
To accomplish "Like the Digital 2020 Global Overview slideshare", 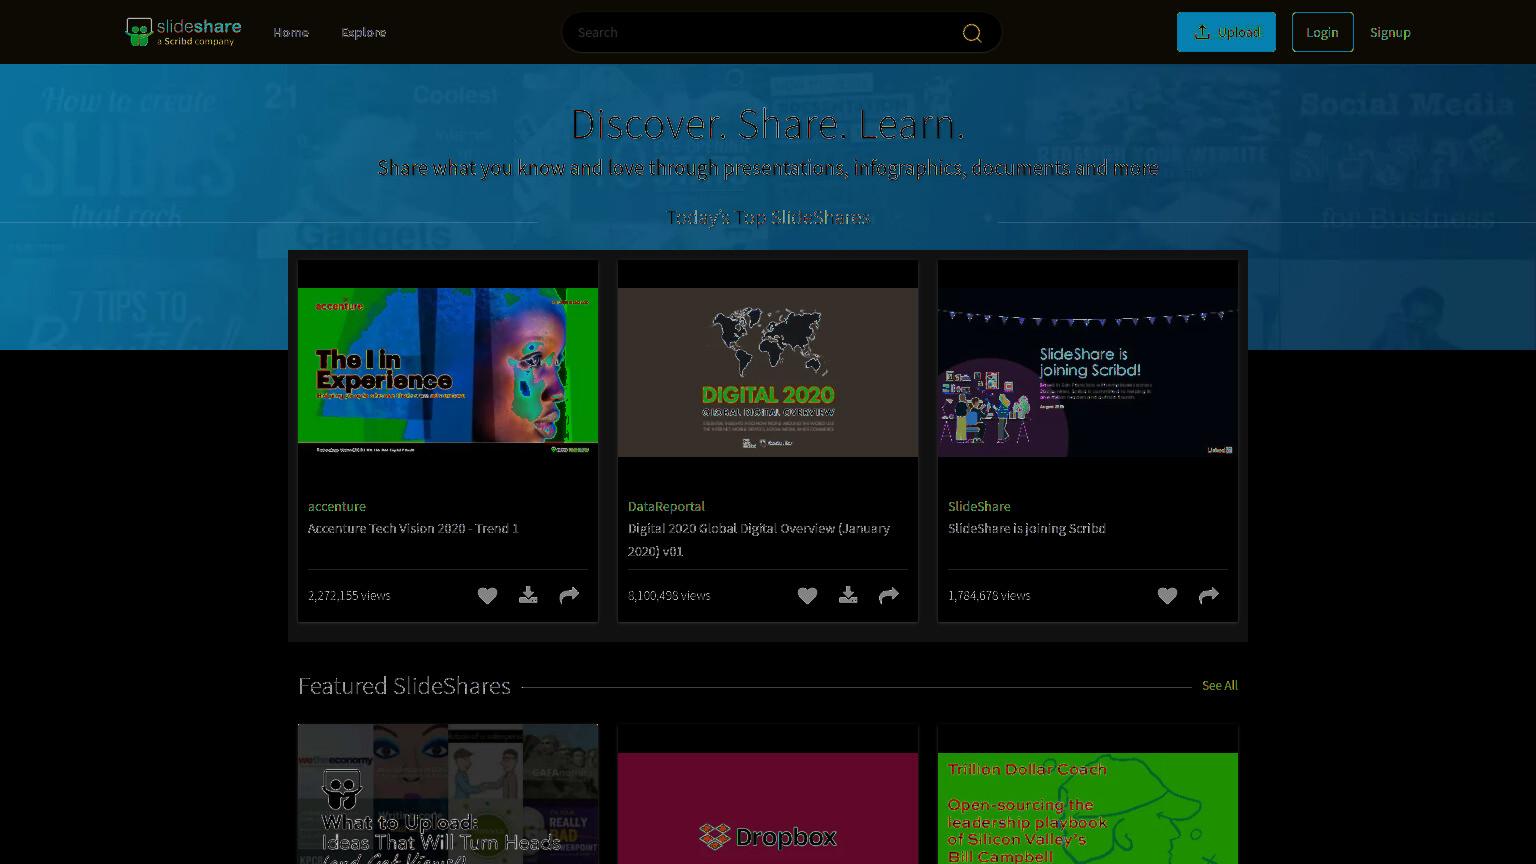I will pos(807,596).
